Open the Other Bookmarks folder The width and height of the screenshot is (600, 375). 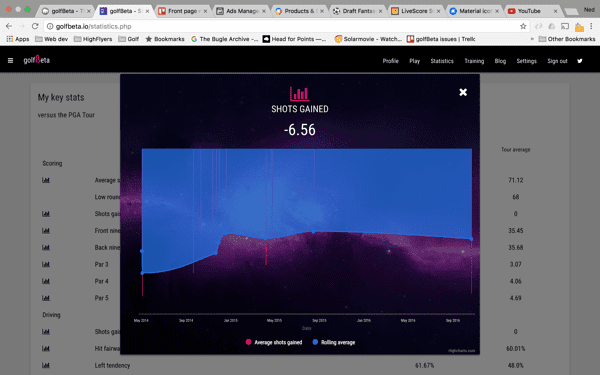tap(567, 39)
